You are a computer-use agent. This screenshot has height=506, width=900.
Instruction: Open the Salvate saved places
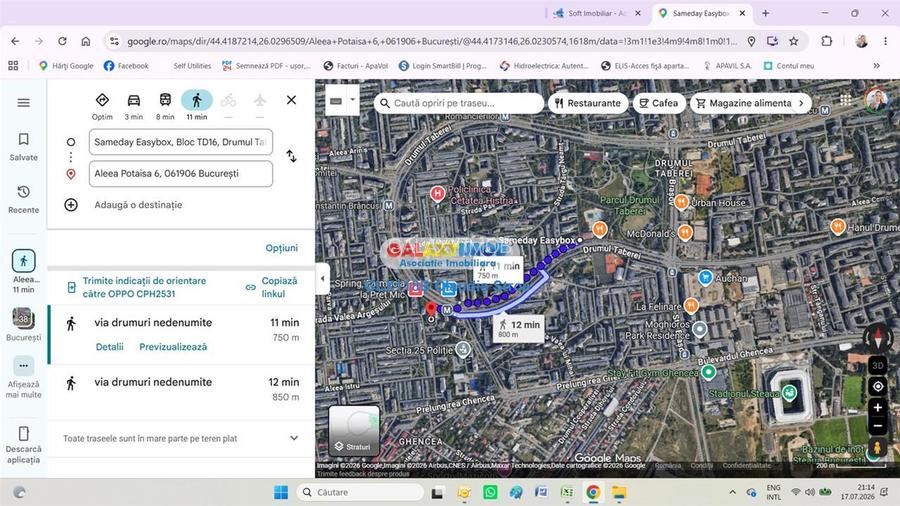(x=24, y=147)
